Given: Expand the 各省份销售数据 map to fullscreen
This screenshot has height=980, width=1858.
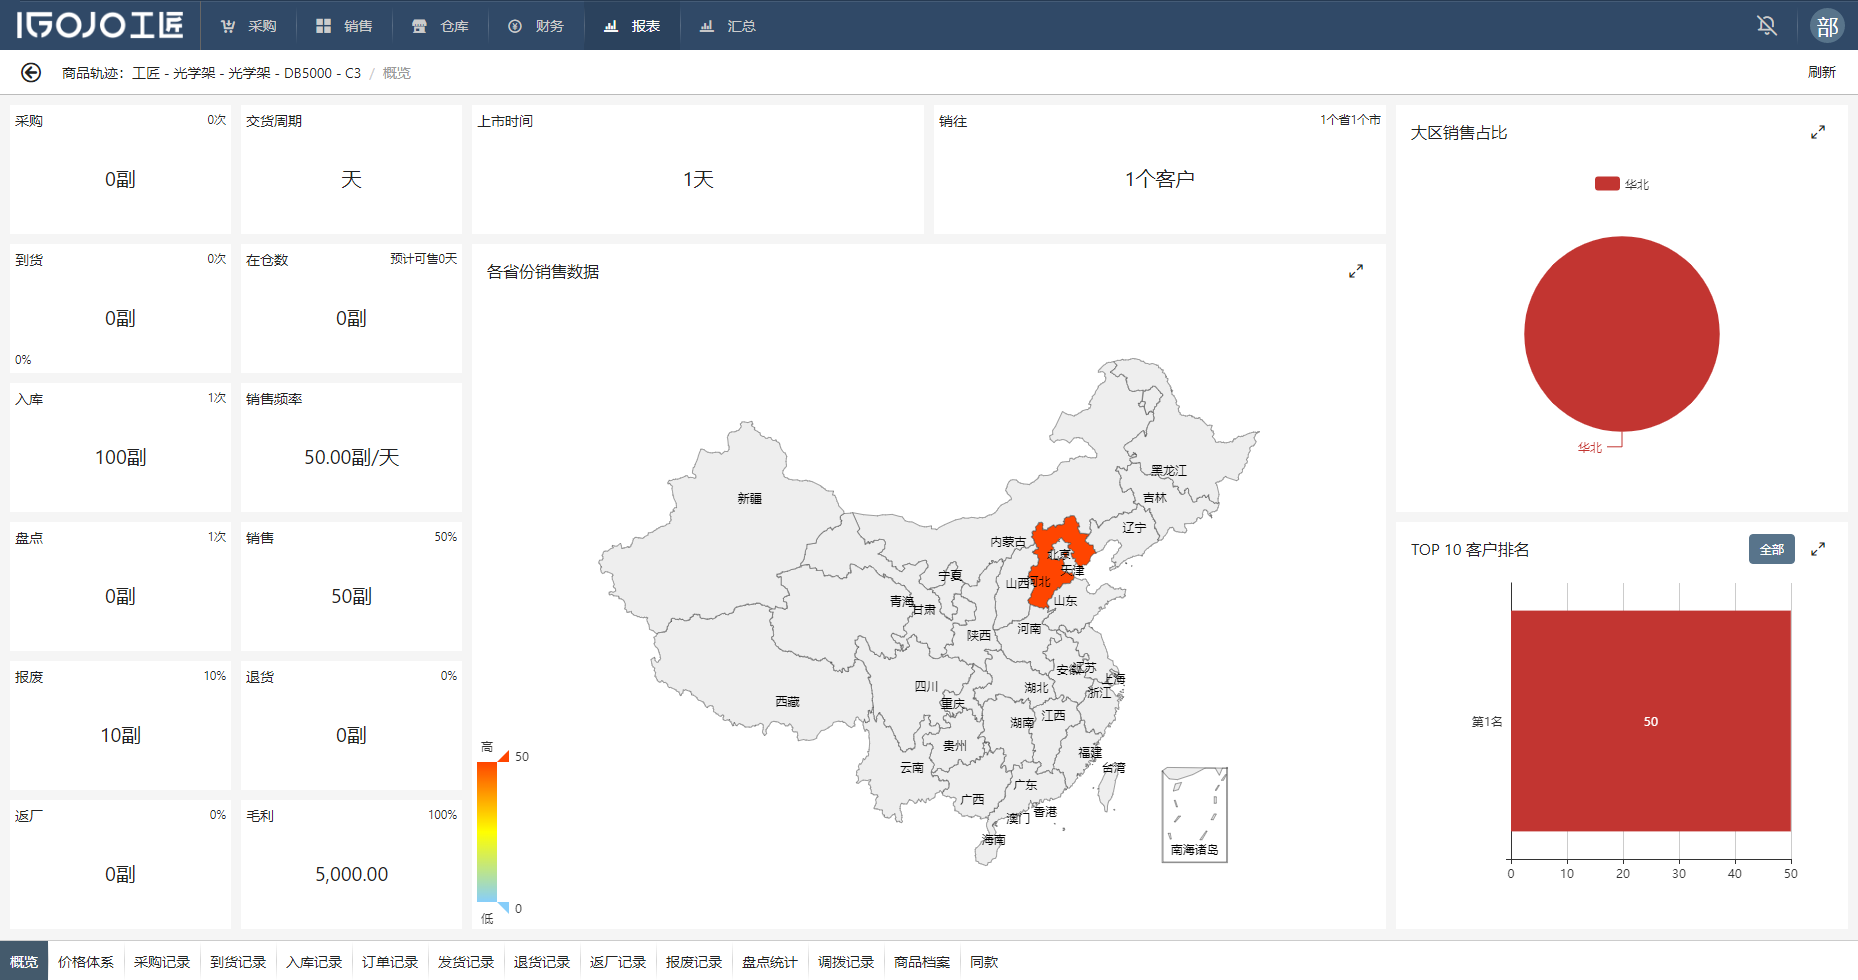Looking at the screenshot, I should (1356, 271).
